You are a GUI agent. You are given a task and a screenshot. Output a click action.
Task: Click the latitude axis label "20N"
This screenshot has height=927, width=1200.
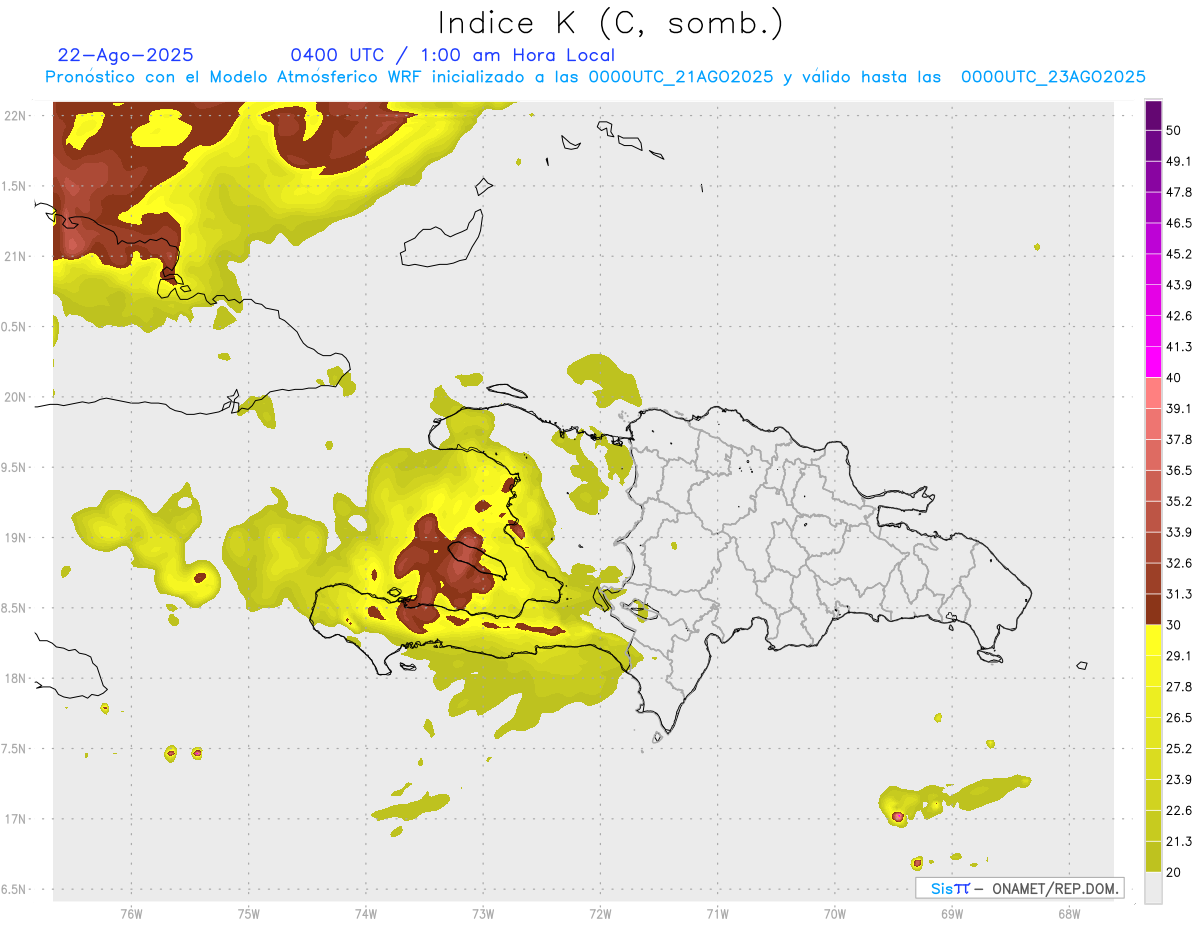click(15, 397)
